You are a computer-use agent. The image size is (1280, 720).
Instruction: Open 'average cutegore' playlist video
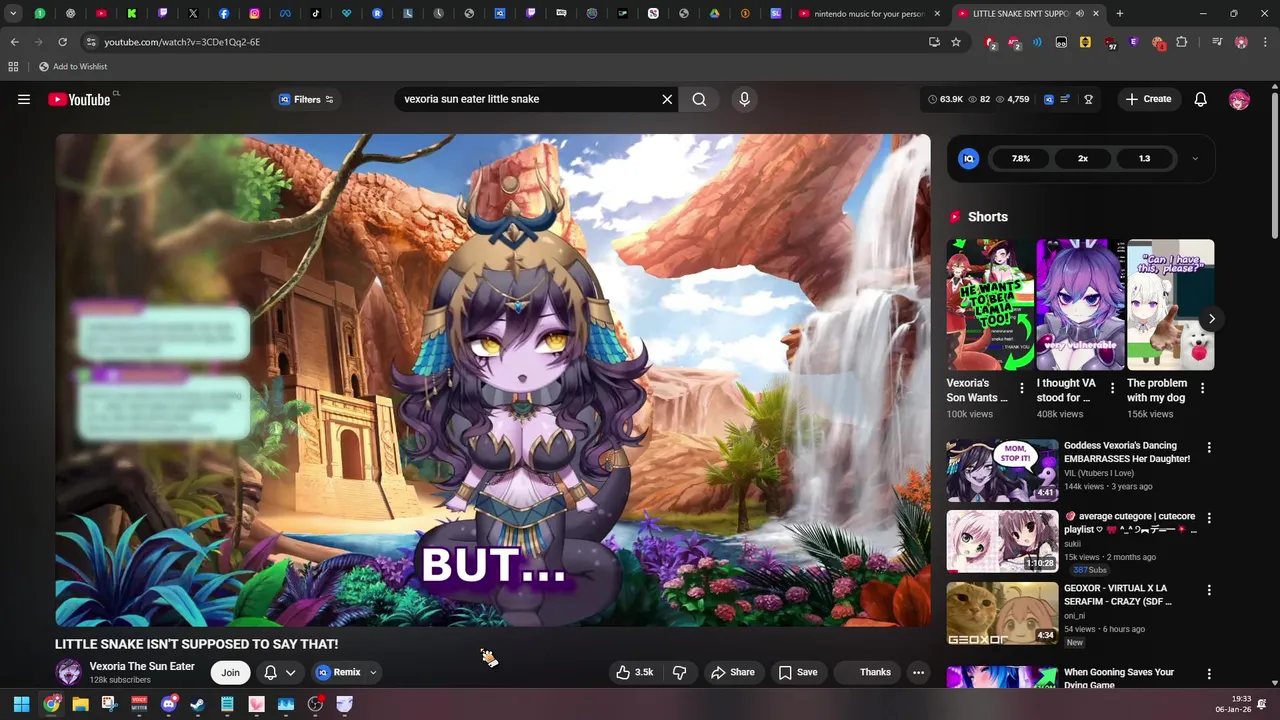click(x=1130, y=523)
